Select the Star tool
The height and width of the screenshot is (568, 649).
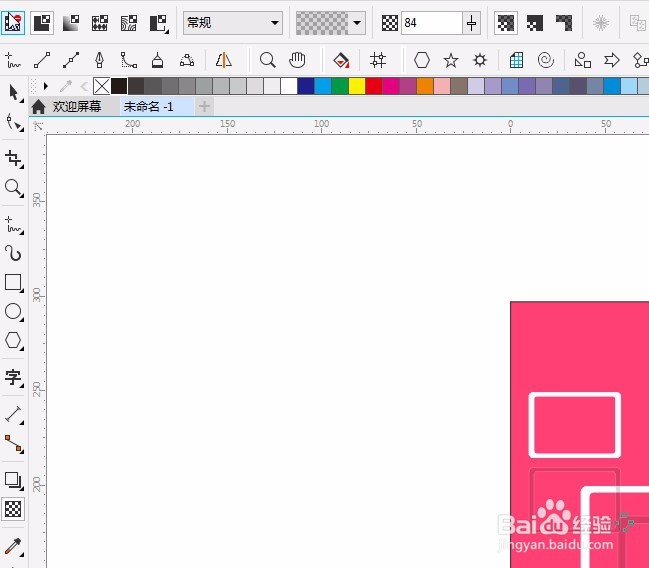(x=451, y=60)
